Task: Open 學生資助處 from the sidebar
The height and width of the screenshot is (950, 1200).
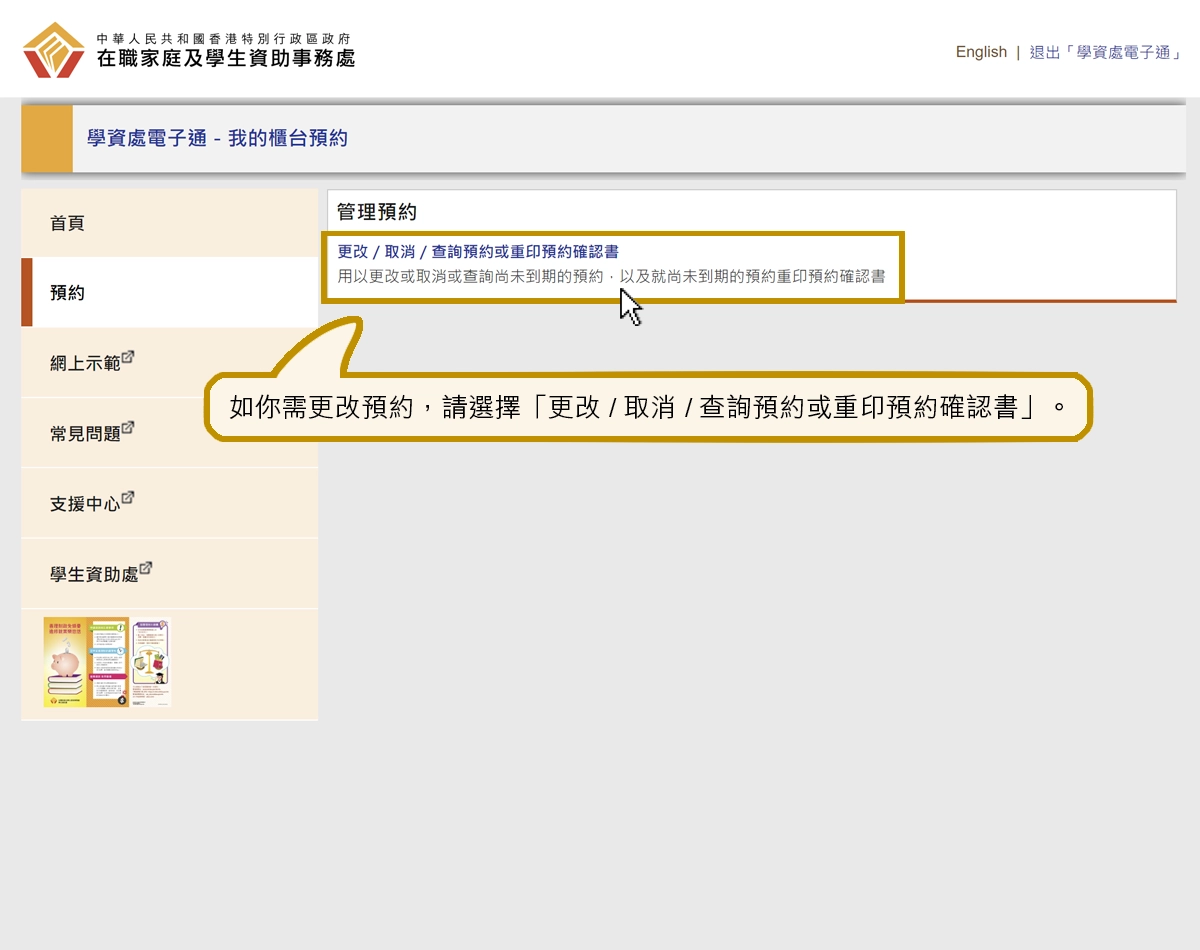Action: 93,572
